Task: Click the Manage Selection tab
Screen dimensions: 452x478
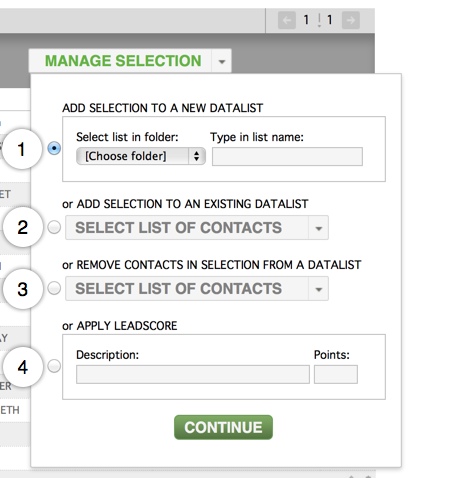Action: [123, 61]
